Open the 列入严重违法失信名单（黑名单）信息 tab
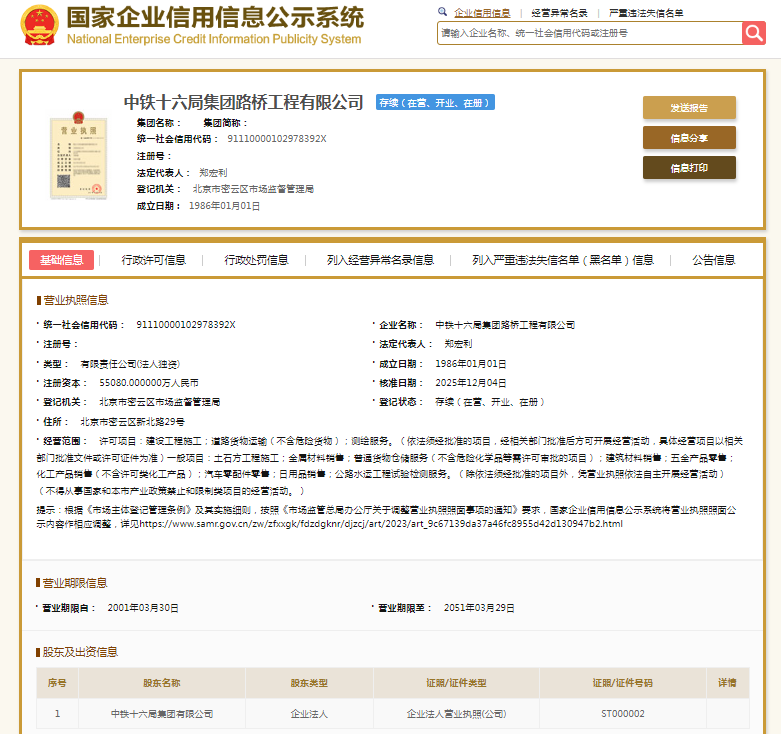The height and width of the screenshot is (734, 781). click(x=563, y=260)
